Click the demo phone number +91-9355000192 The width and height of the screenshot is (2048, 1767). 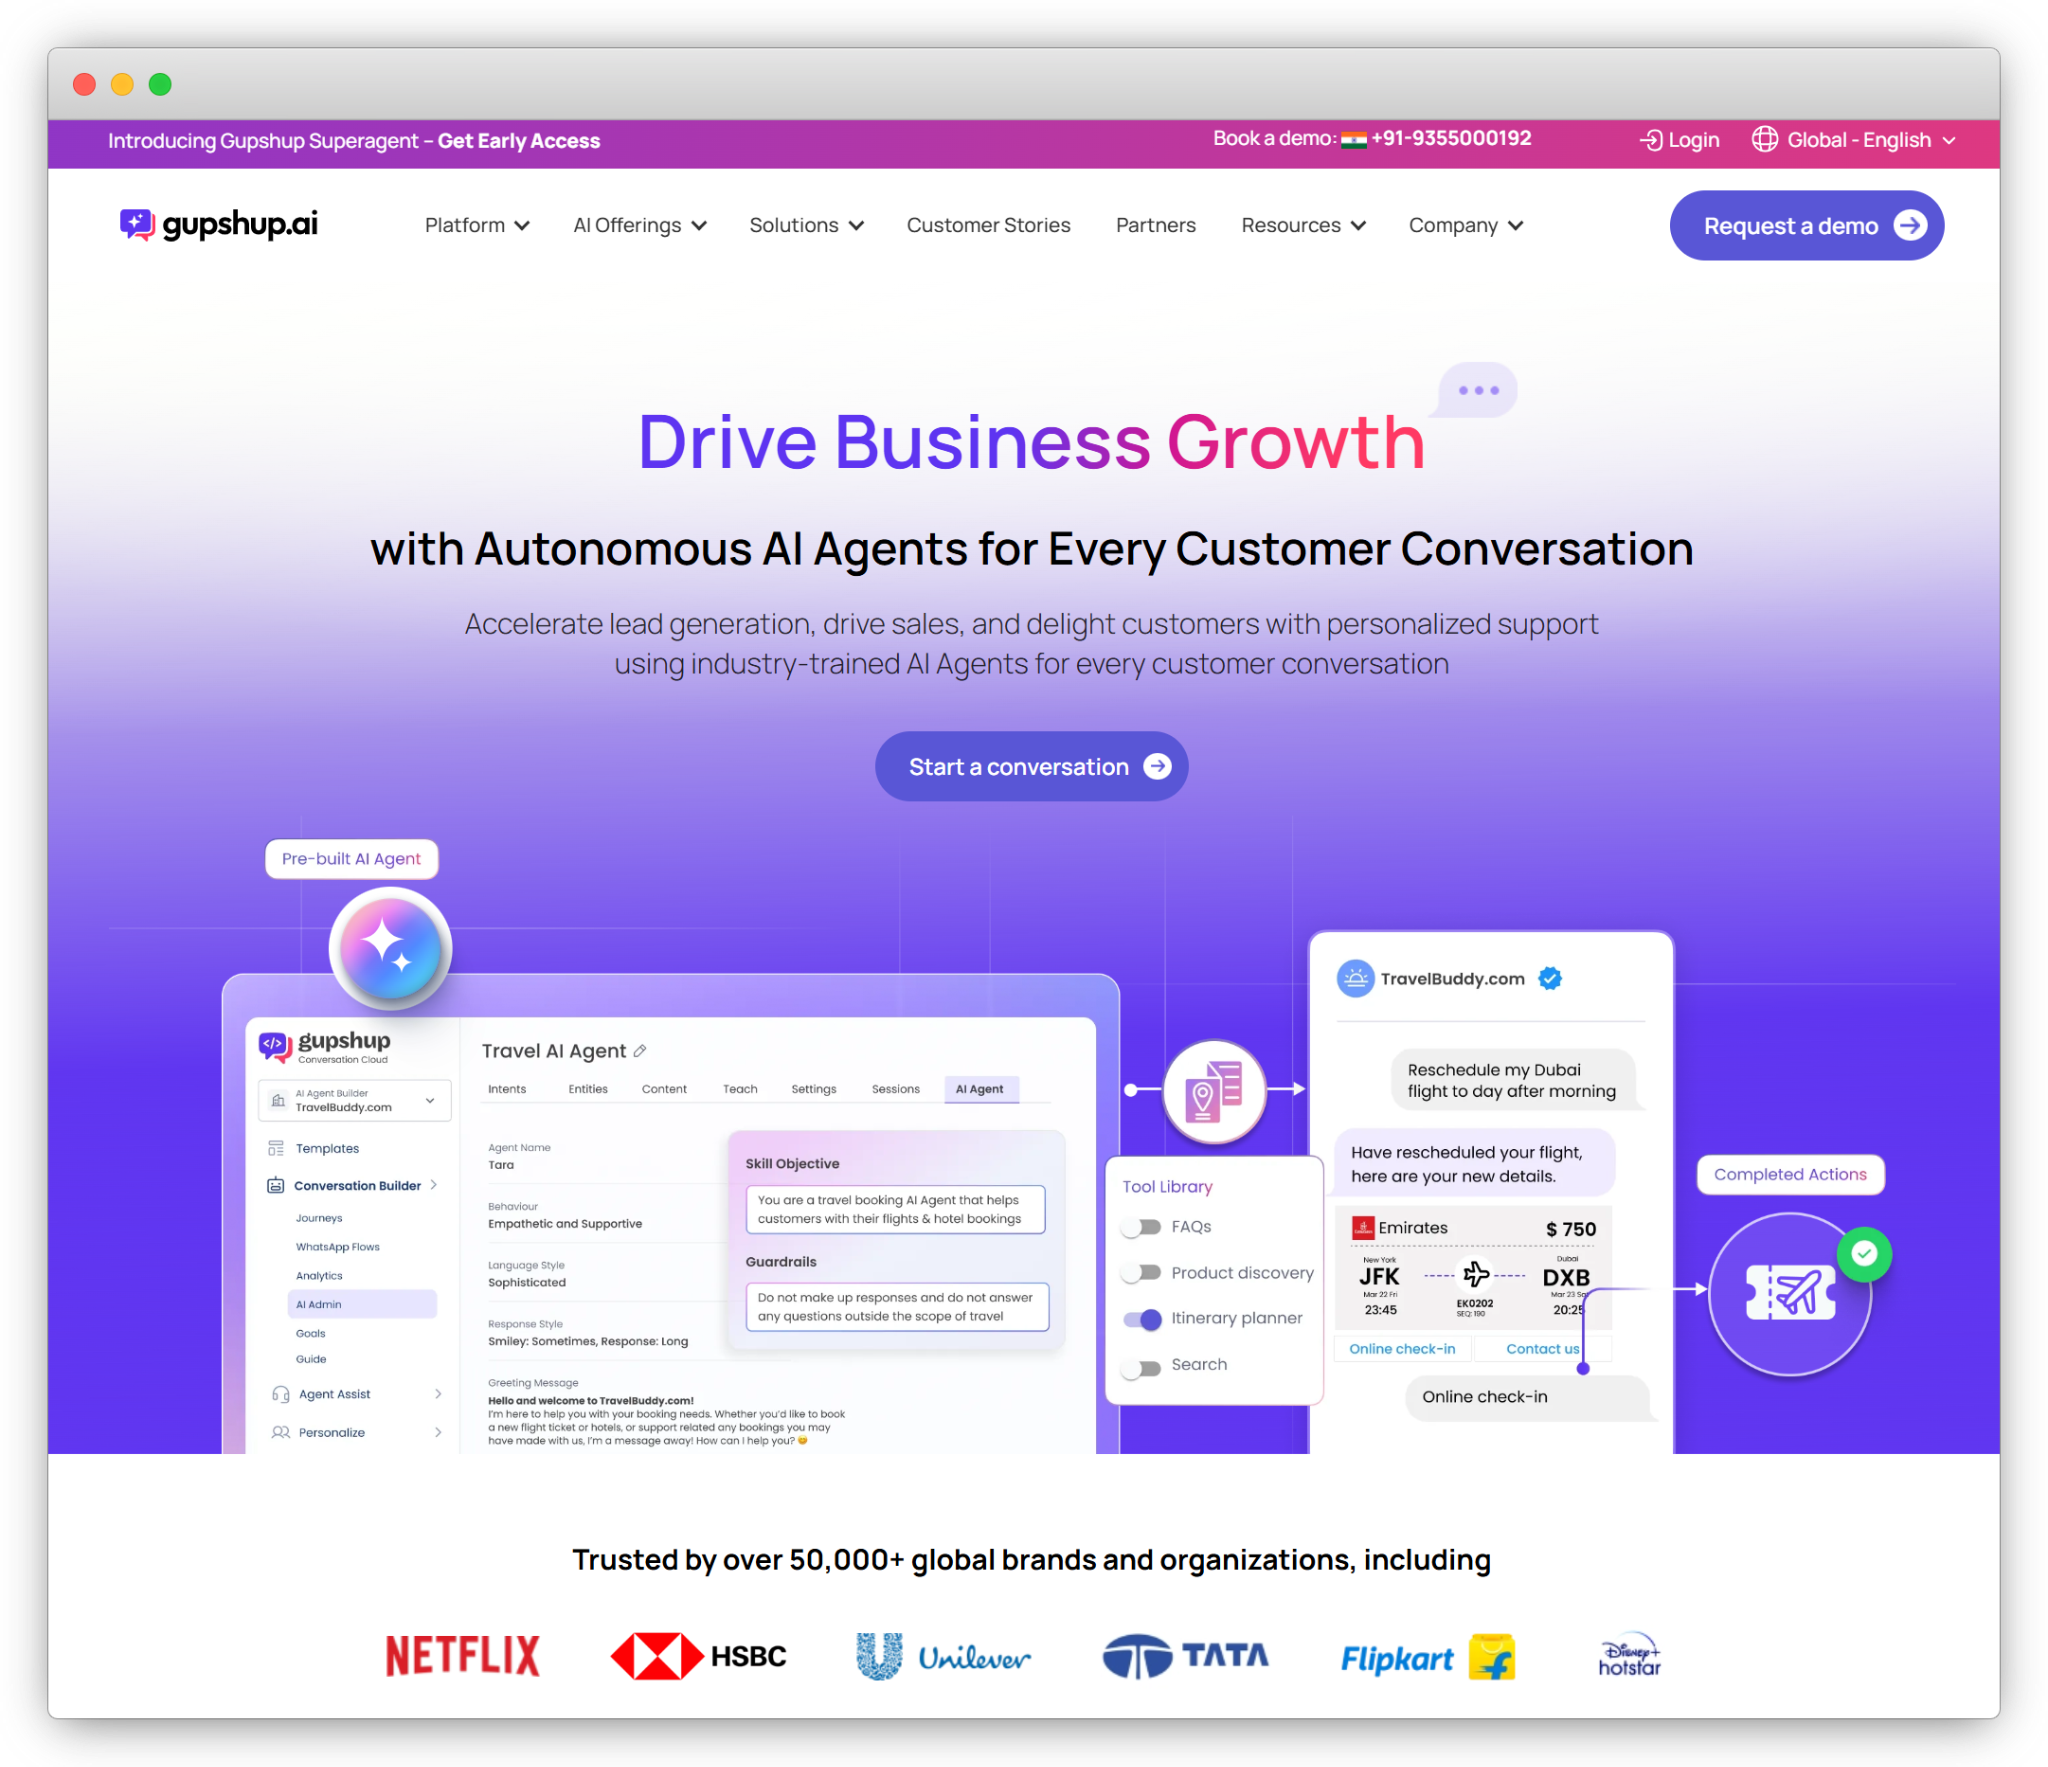click(x=1451, y=138)
